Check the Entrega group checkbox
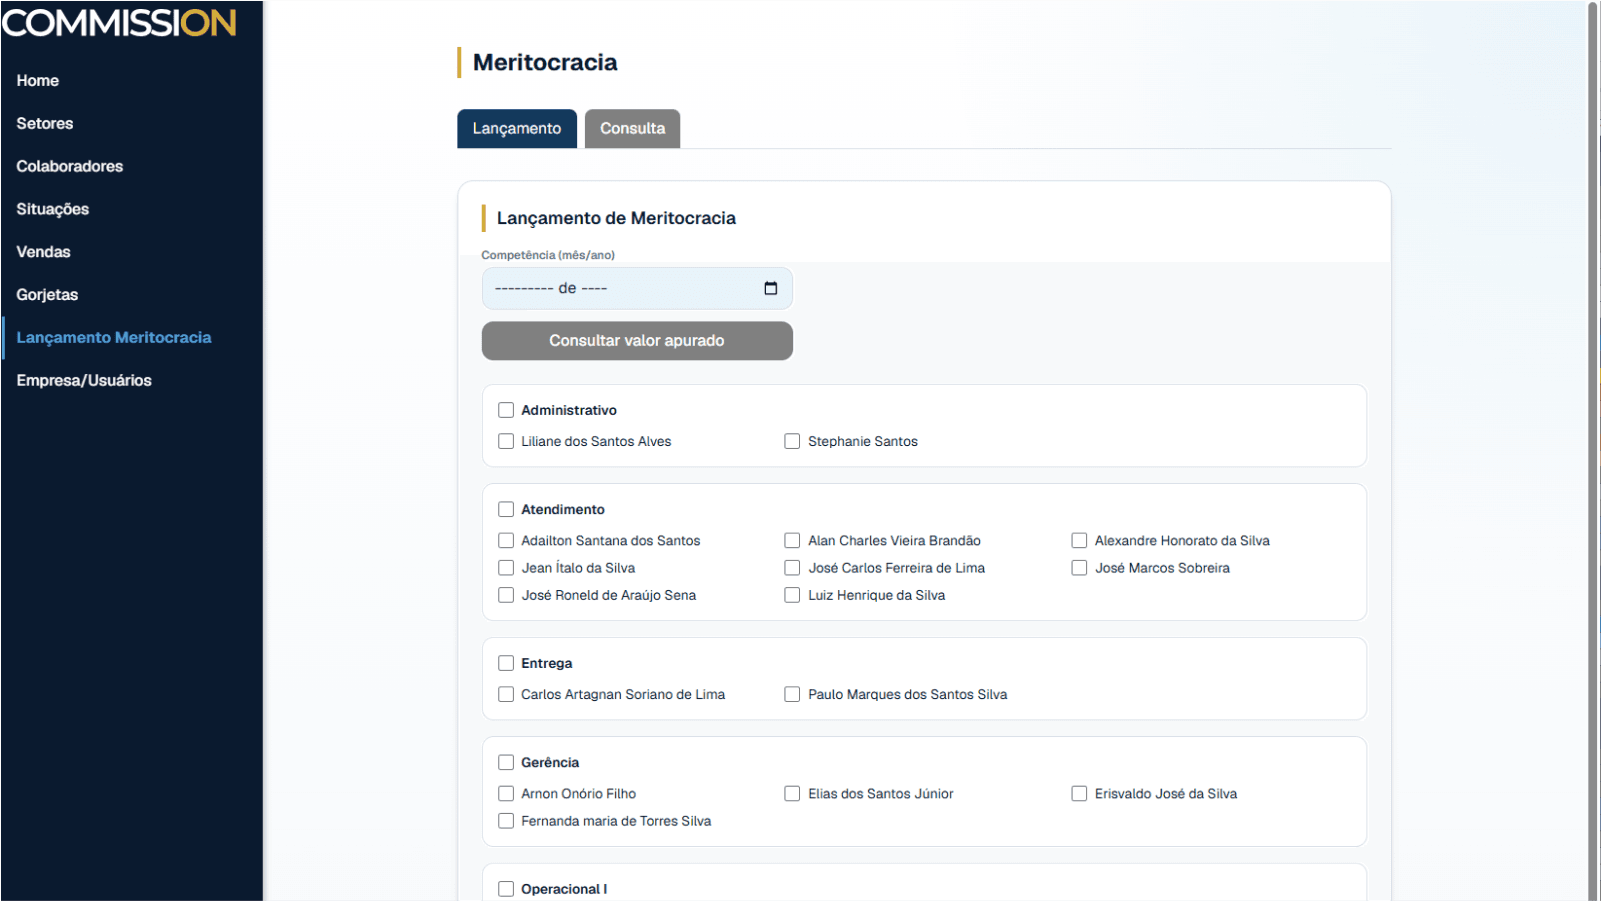1601x901 pixels. coord(506,663)
